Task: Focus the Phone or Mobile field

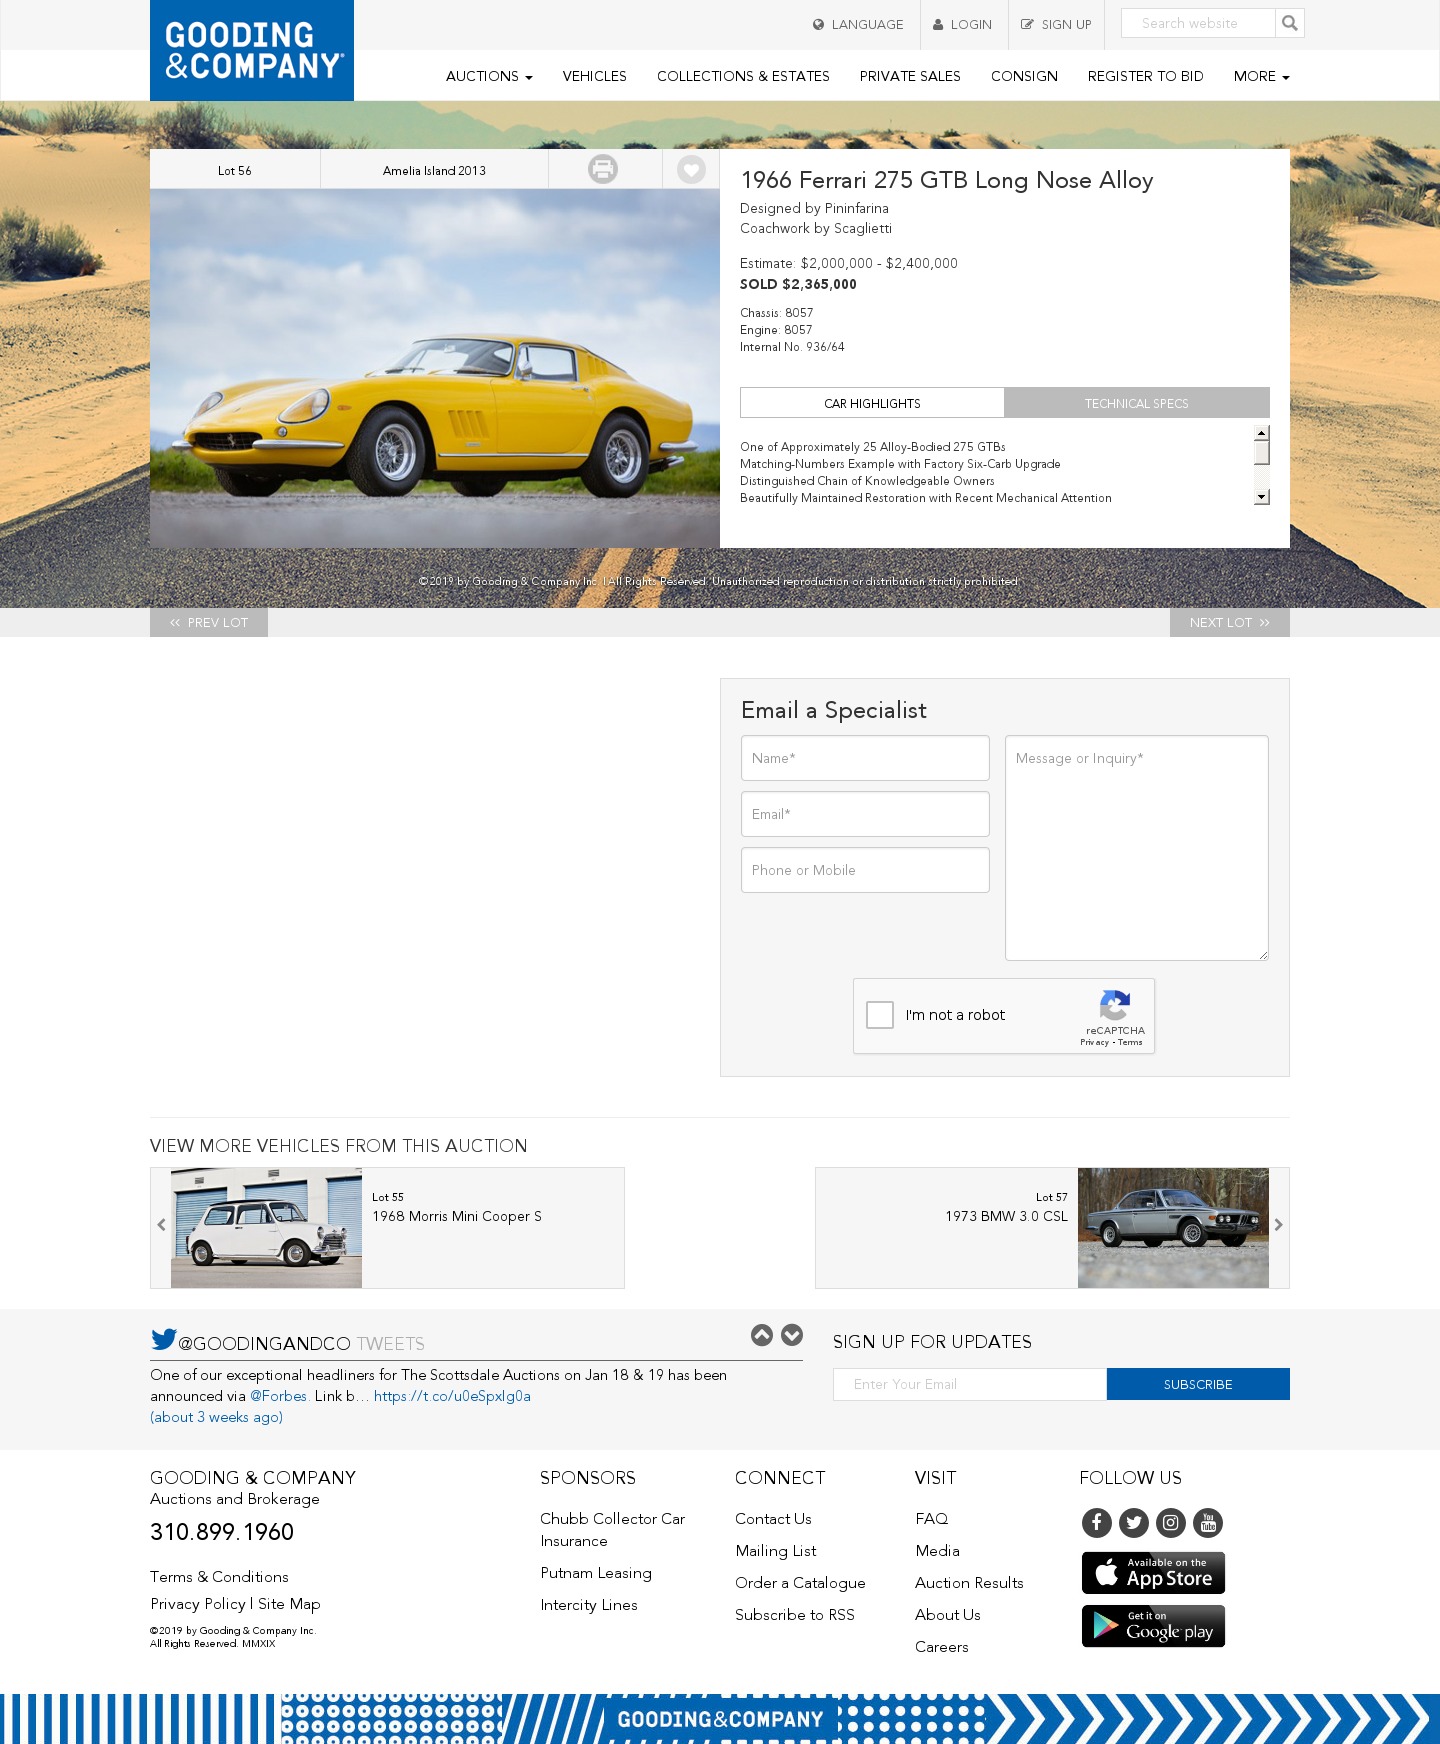Action: pyautogui.click(x=865, y=870)
